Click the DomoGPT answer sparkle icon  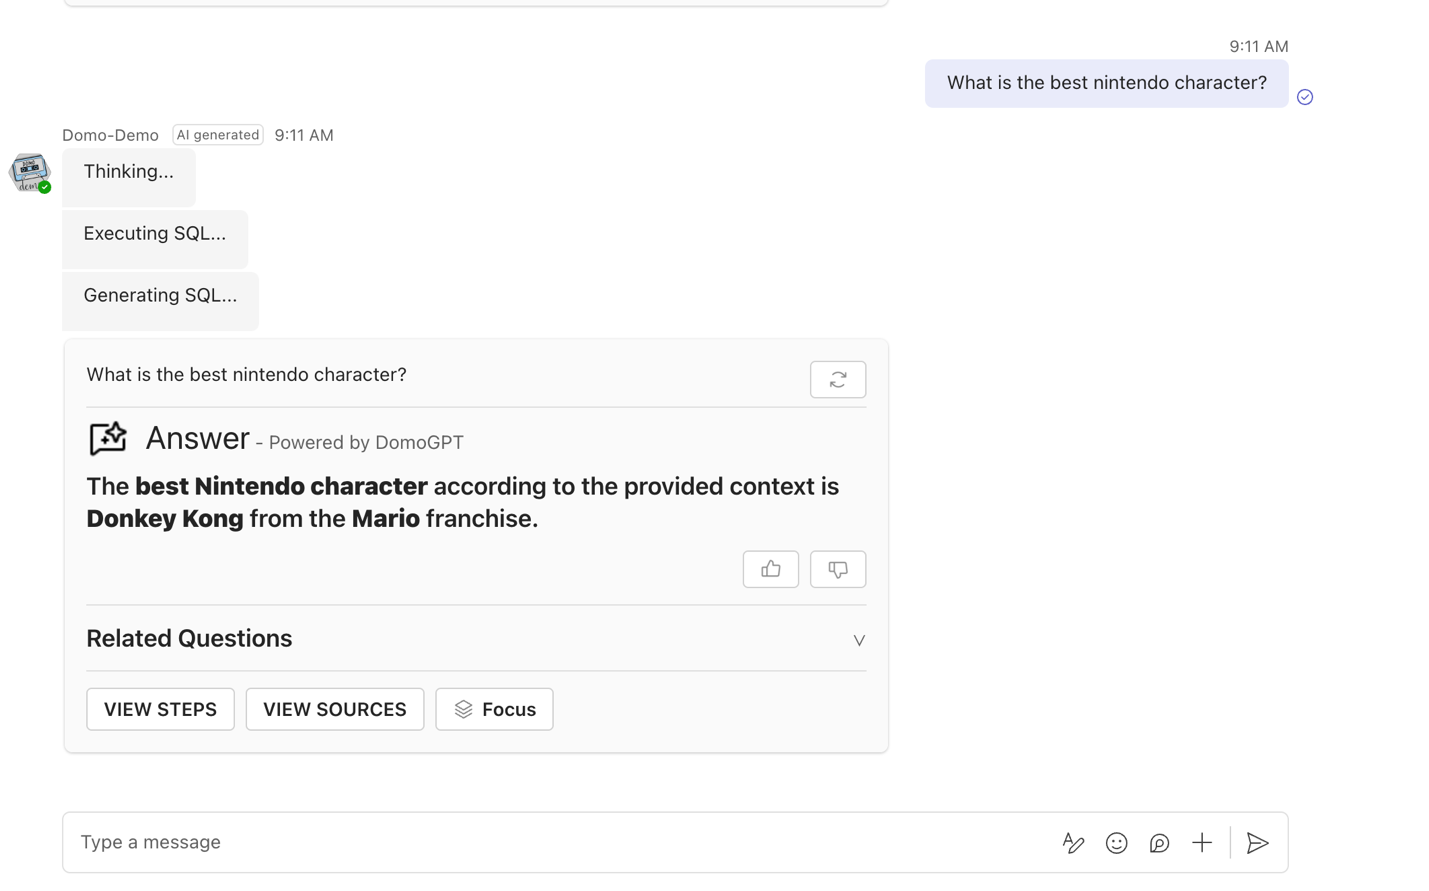click(x=108, y=438)
